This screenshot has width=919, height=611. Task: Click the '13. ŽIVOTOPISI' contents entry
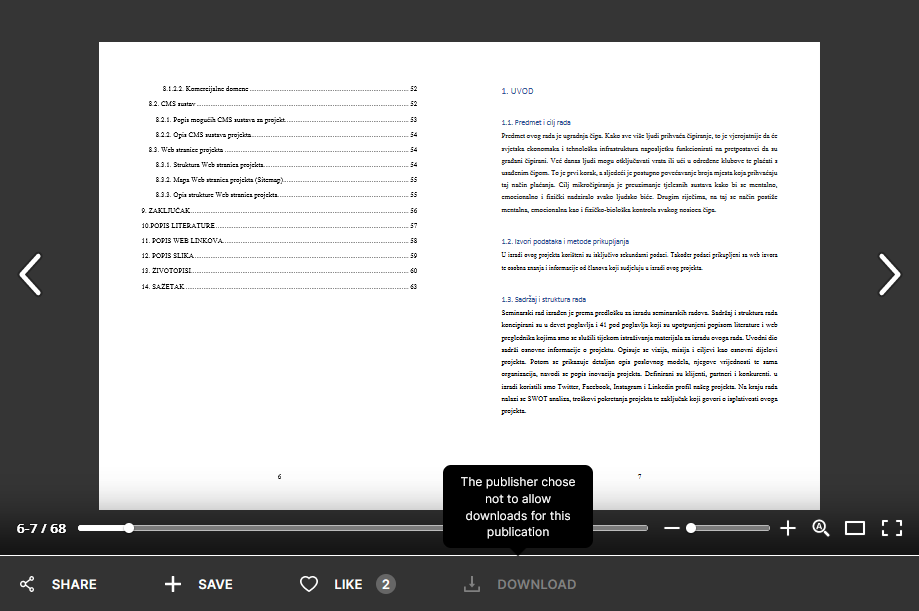279,271
